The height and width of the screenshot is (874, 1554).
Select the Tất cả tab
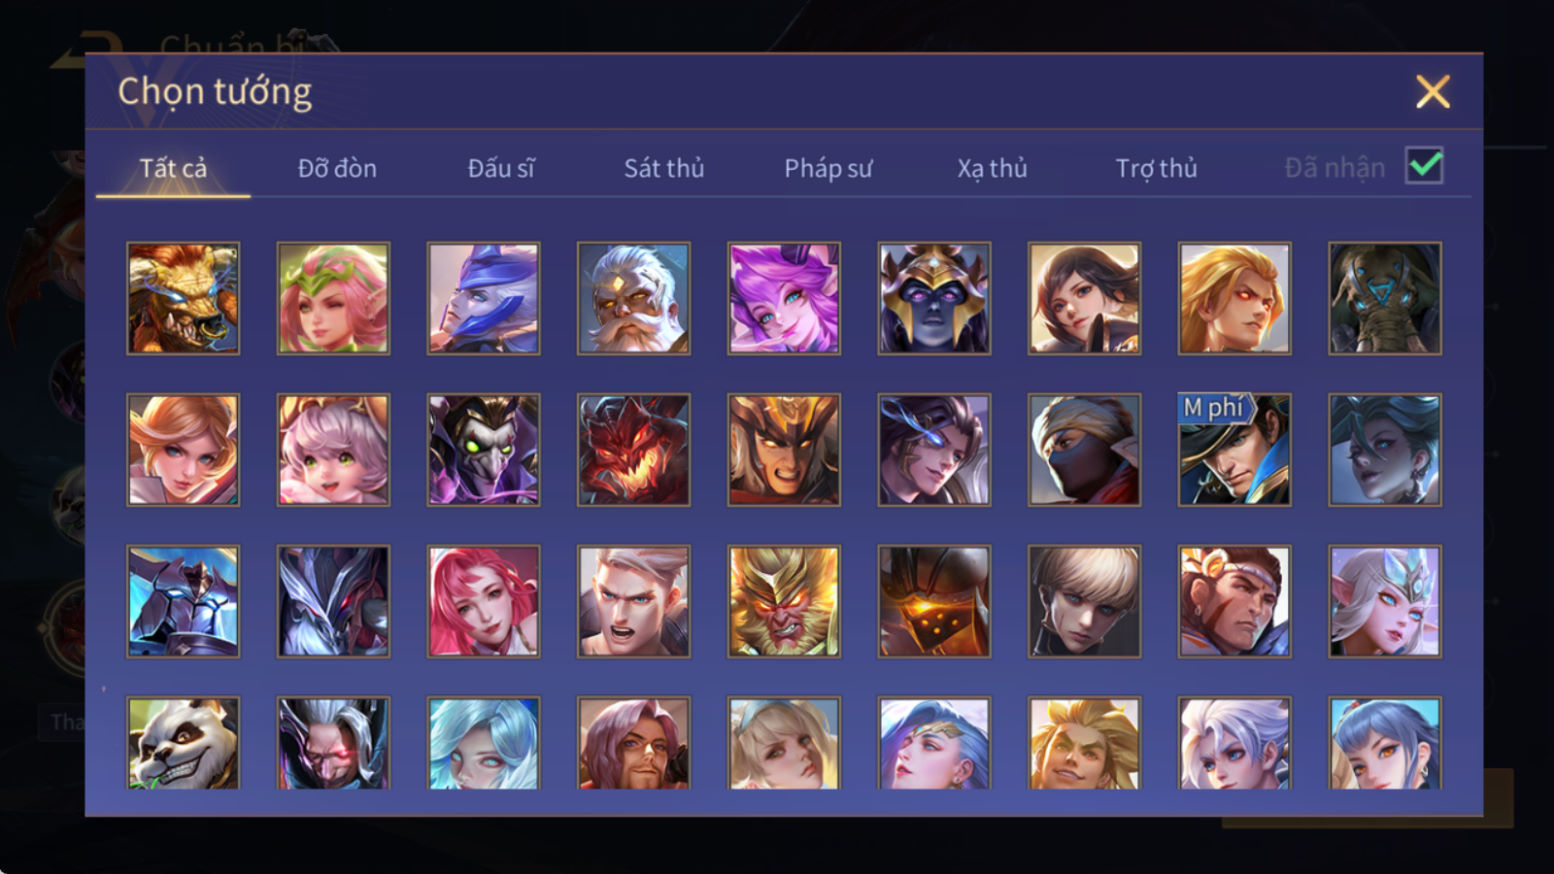(x=173, y=168)
